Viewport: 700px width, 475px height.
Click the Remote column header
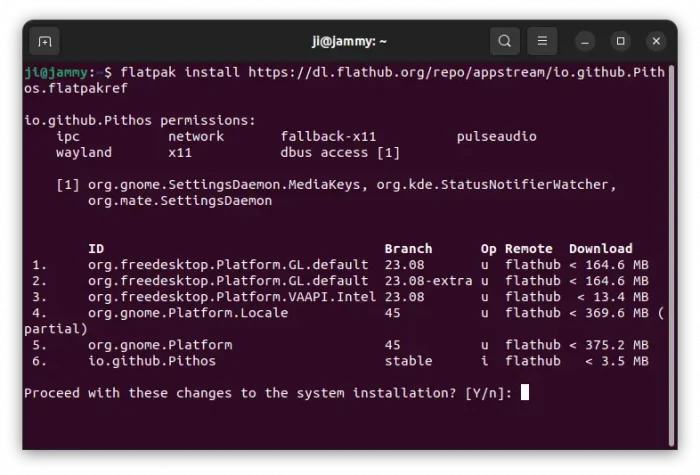pyautogui.click(x=528, y=249)
